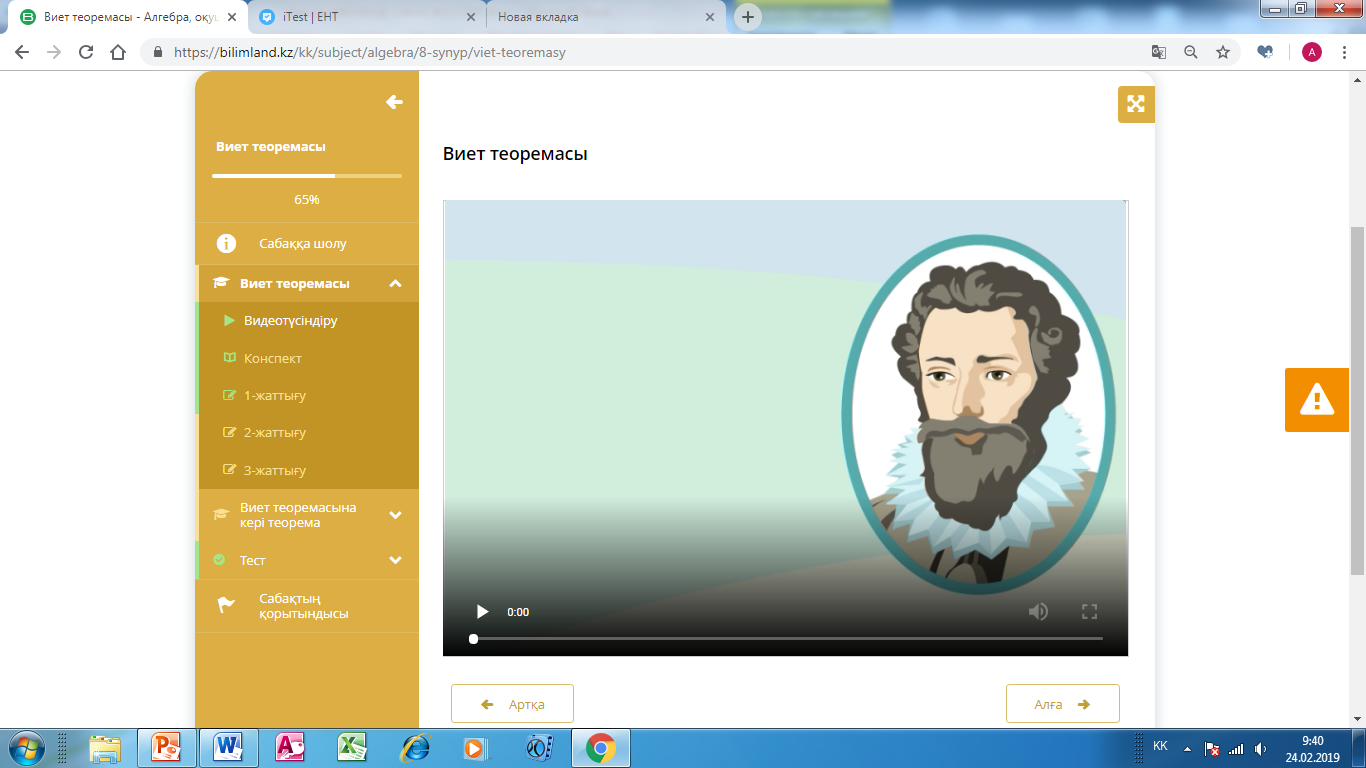
Task: Click the Алға next button
Action: [x=1063, y=704]
